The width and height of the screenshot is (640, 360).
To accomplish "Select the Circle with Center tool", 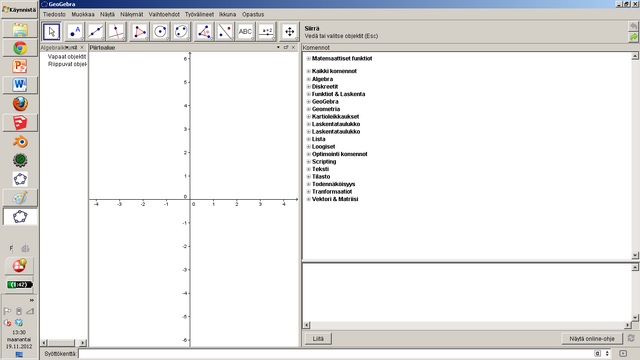I will [x=160, y=32].
